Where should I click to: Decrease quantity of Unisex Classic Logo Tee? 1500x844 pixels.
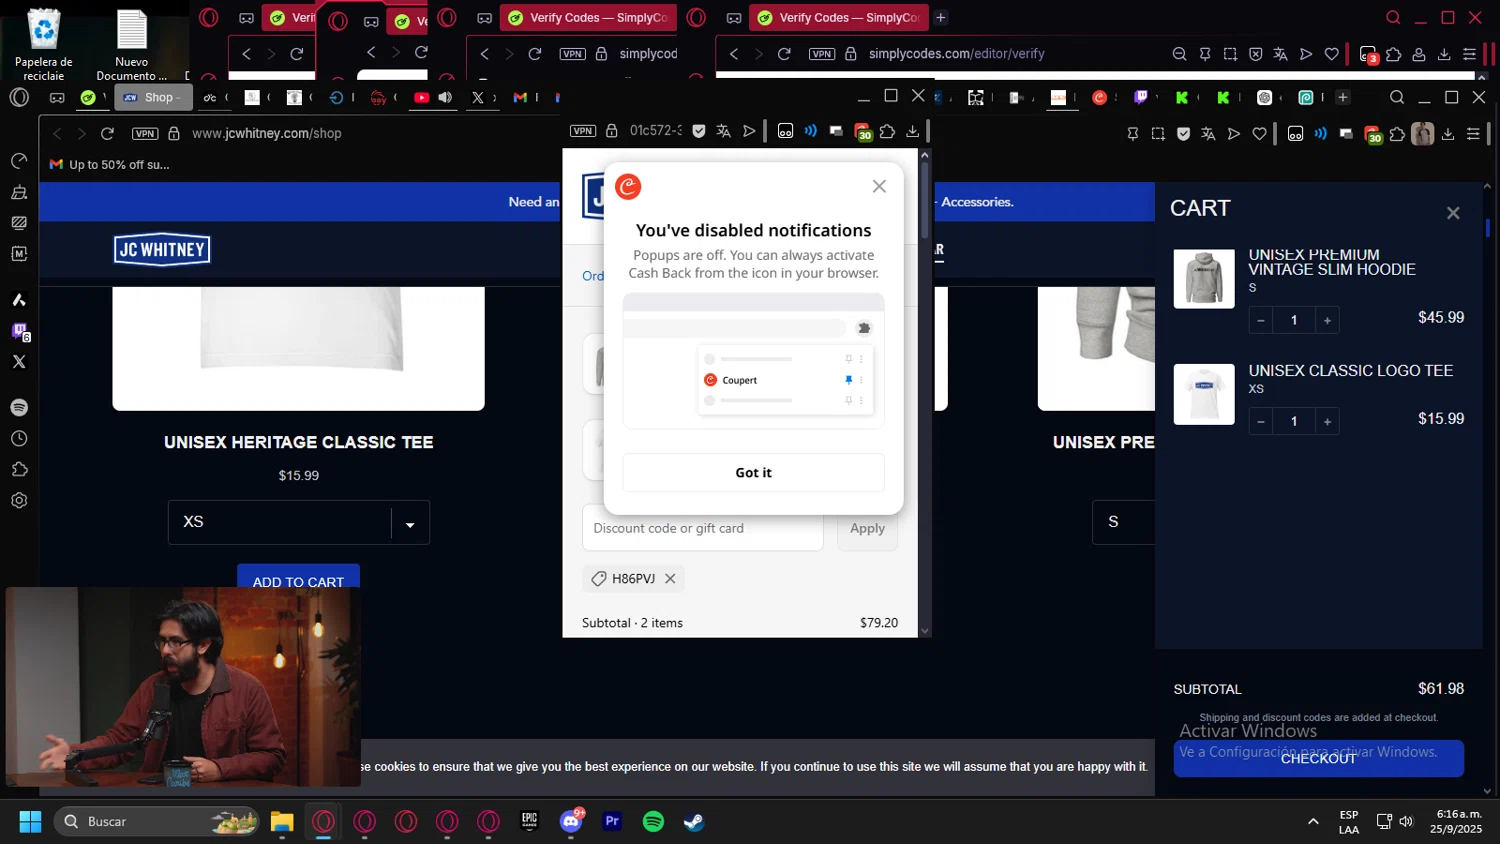(x=1261, y=421)
